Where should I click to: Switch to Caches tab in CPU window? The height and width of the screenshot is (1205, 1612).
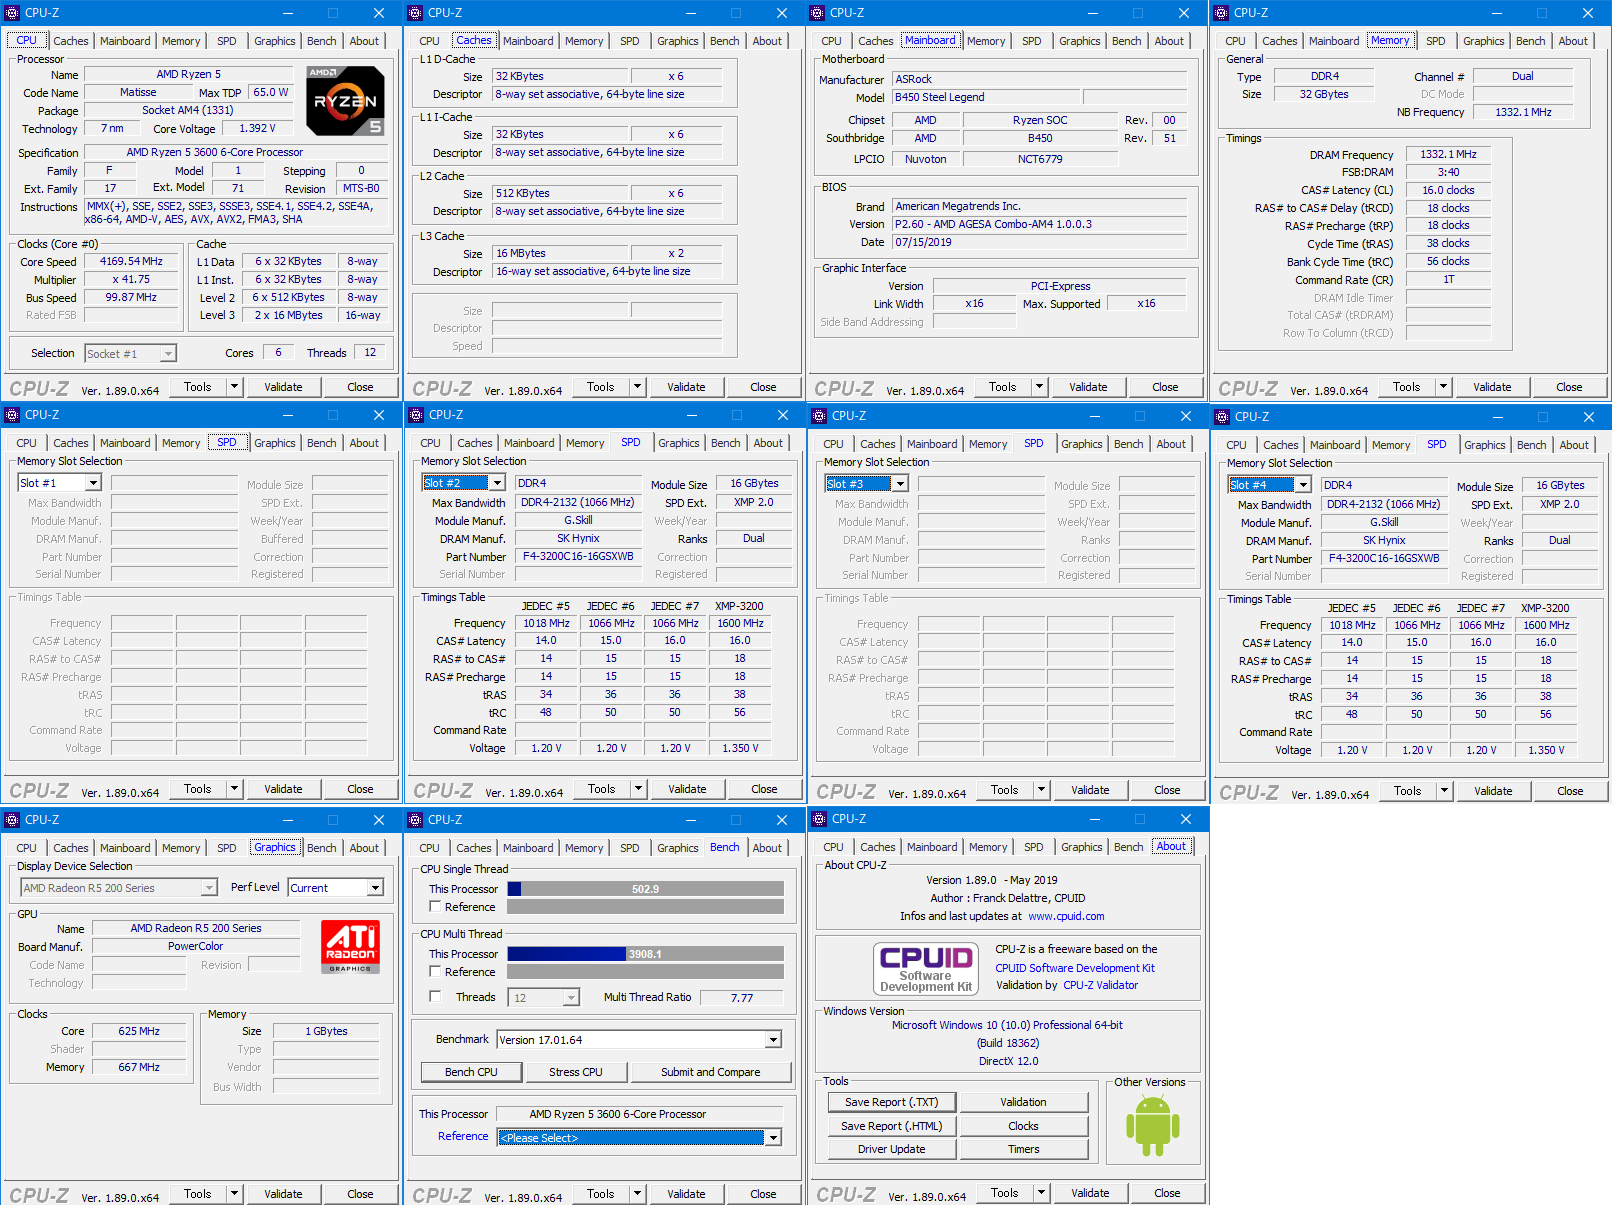coord(71,41)
